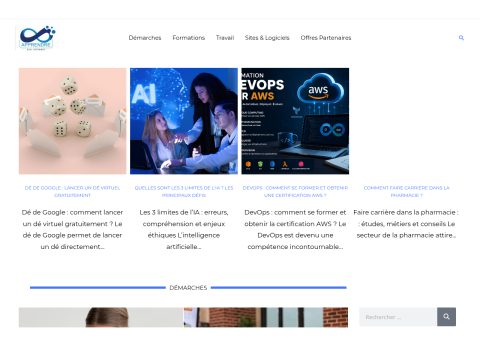480x360 pixels.
Task: Follow the 'DevOps : comment se former' title link
Action: [x=295, y=192]
